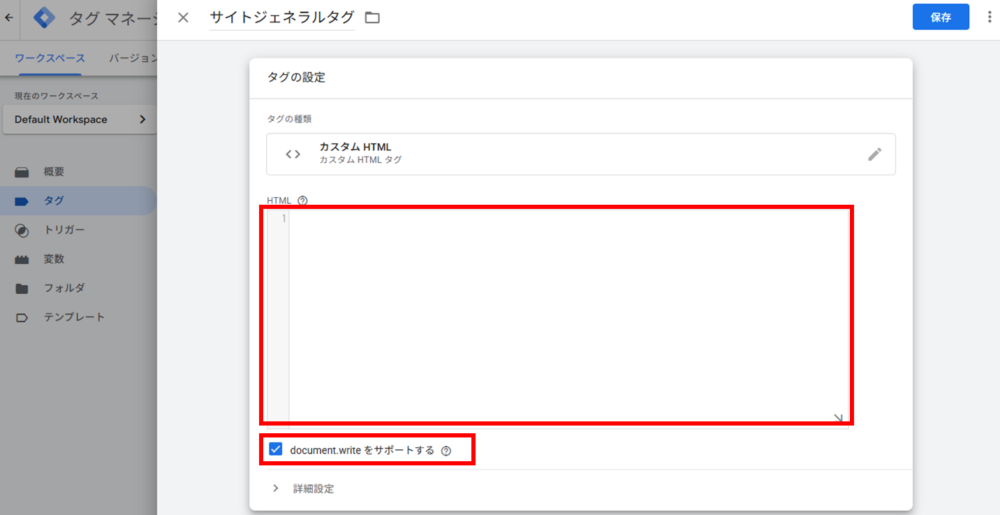Open 変数 in the left navigation
Viewport: 1000px width, 515px height.
(54, 259)
